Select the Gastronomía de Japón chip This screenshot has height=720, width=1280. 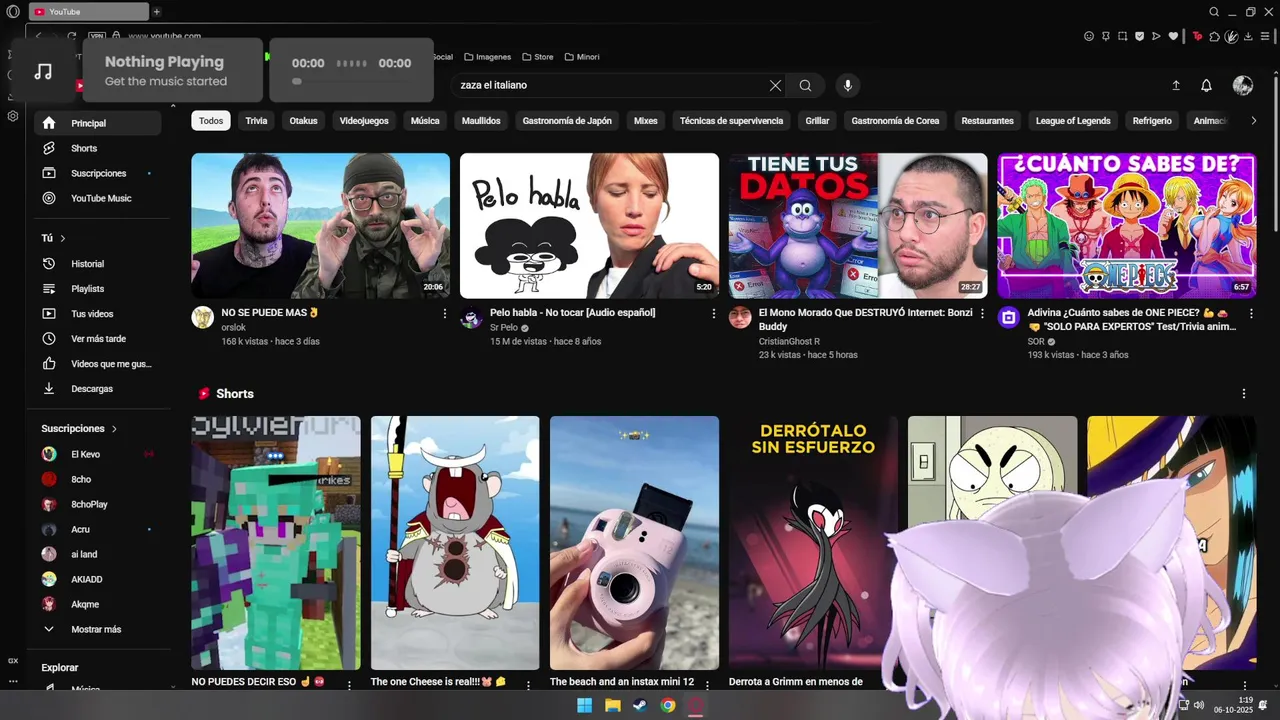567,121
